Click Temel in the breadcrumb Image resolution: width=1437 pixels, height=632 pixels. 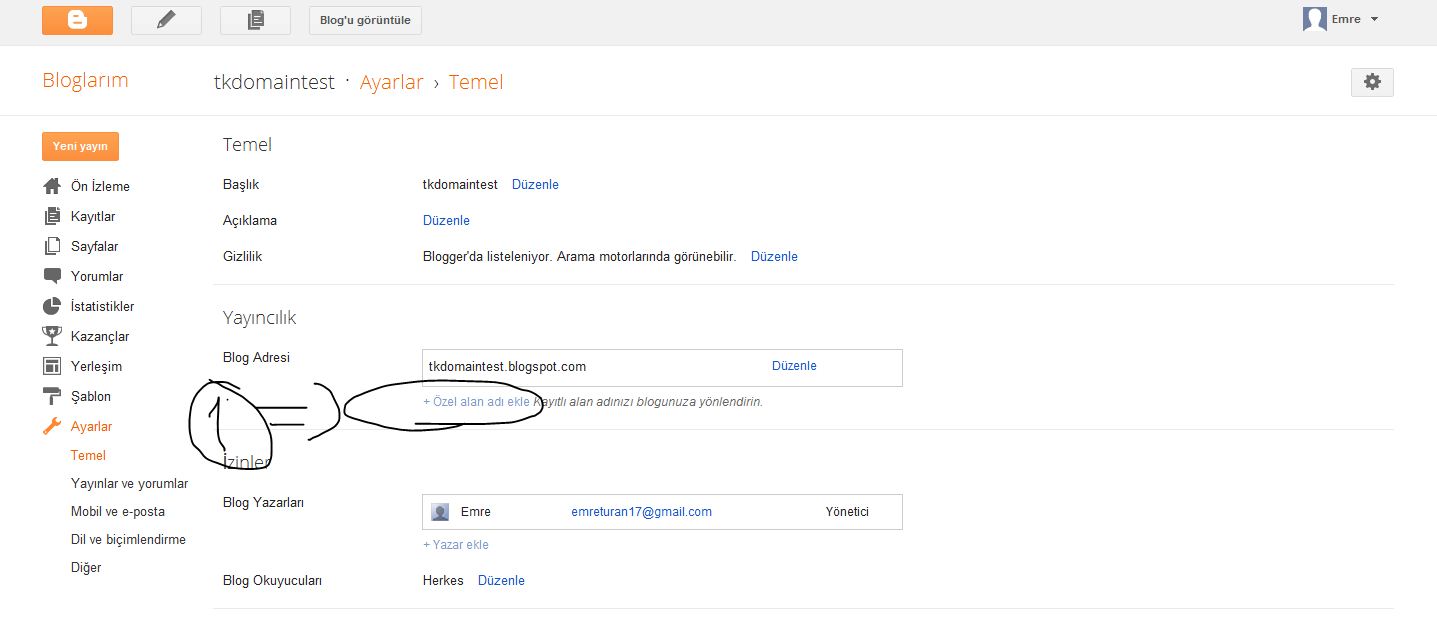(476, 82)
